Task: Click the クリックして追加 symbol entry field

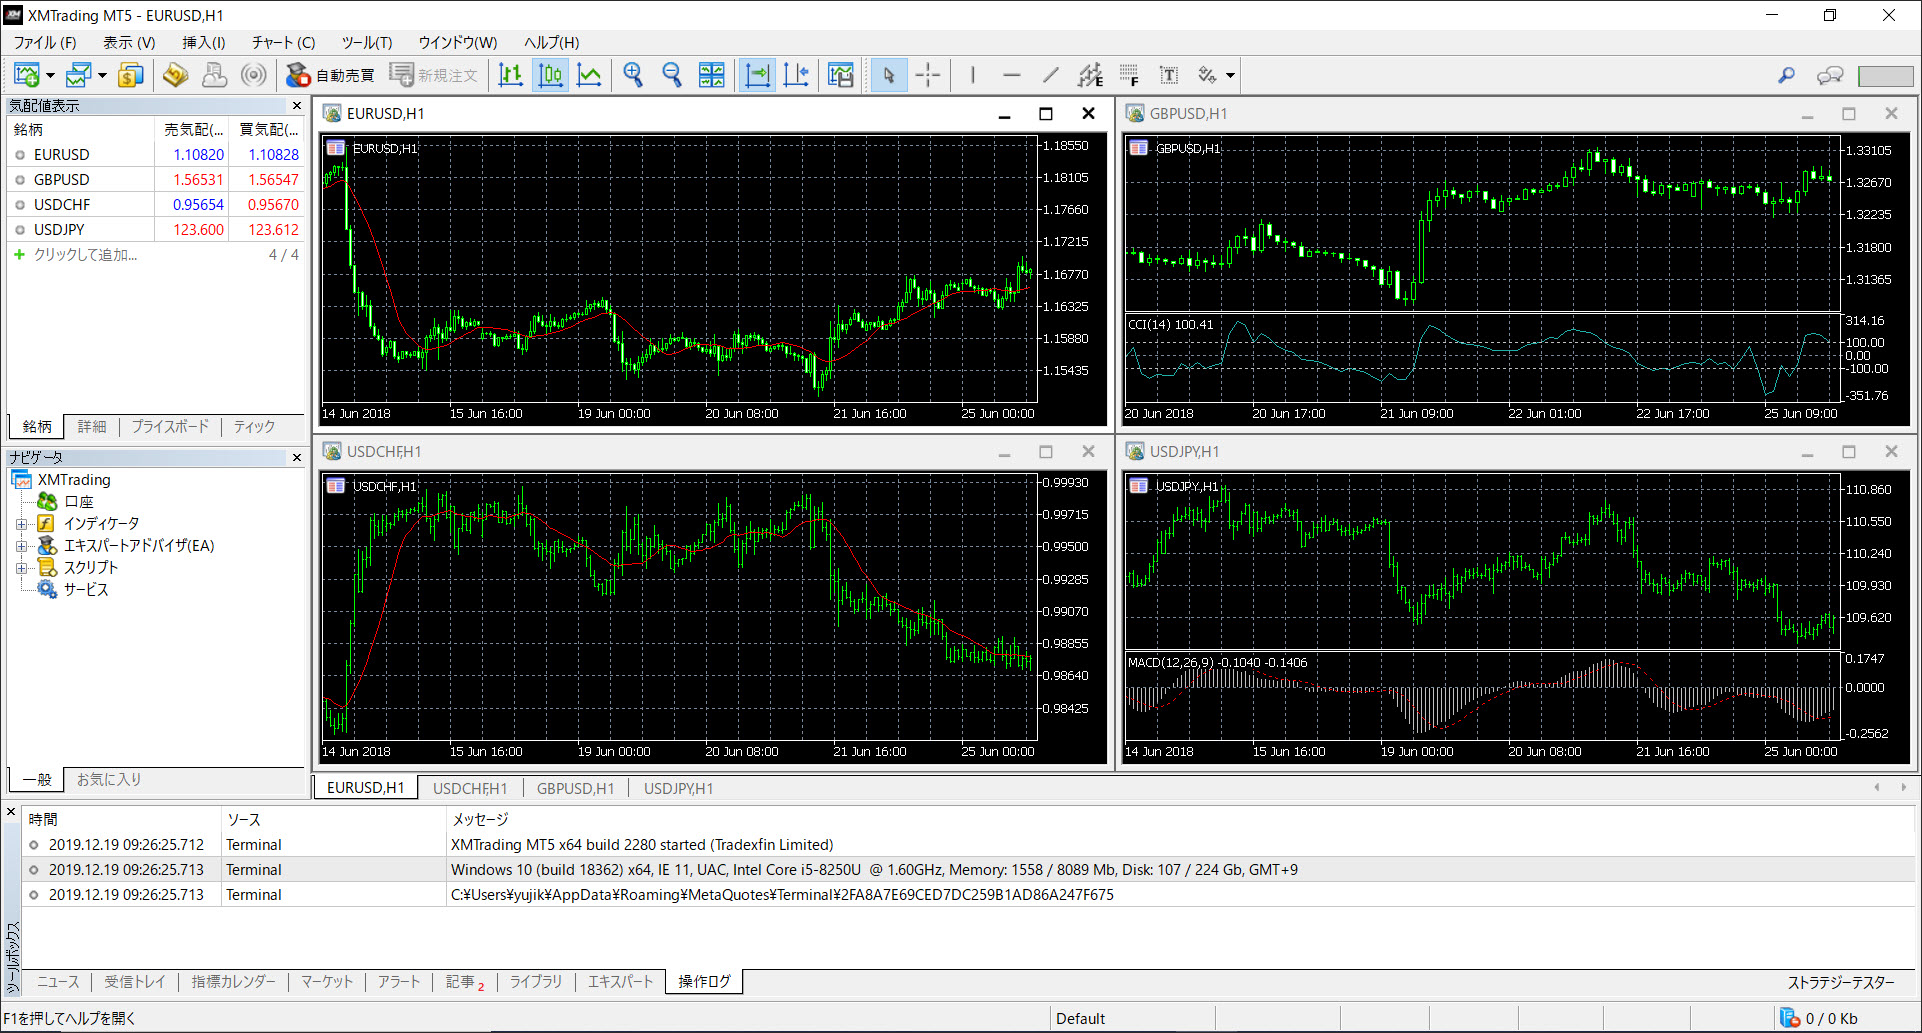Action: point(86,255)
